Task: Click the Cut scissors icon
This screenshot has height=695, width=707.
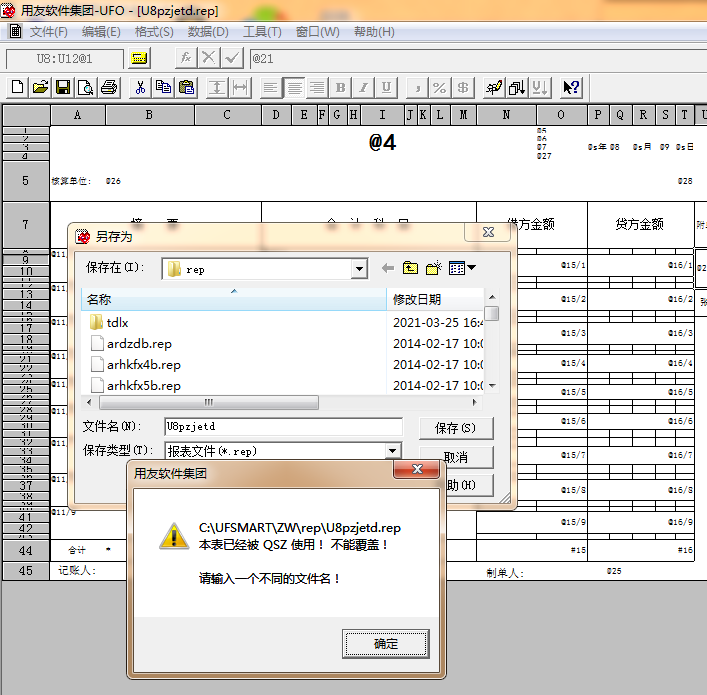Action: [140, 87]
